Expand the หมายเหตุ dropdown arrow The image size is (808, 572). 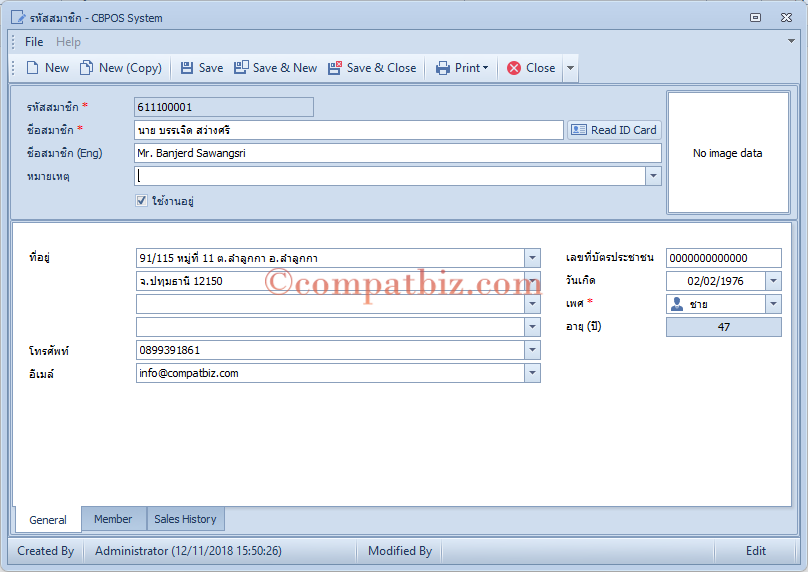tap(653, 176)
